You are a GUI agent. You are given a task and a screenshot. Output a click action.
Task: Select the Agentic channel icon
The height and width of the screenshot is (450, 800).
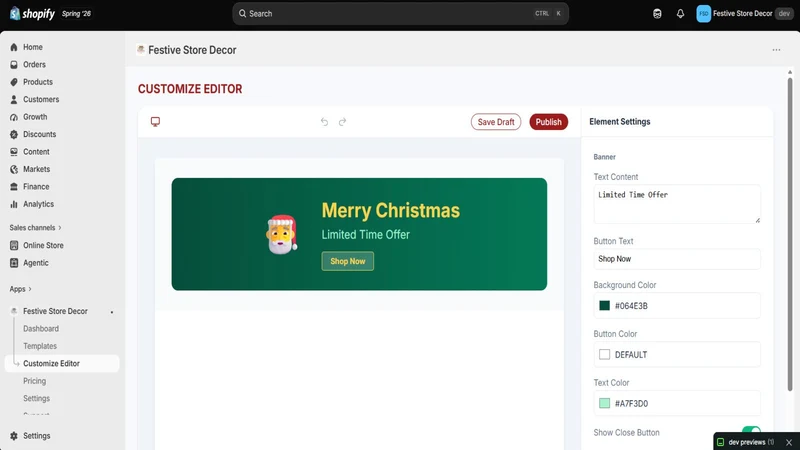click(x=14, y=263)
